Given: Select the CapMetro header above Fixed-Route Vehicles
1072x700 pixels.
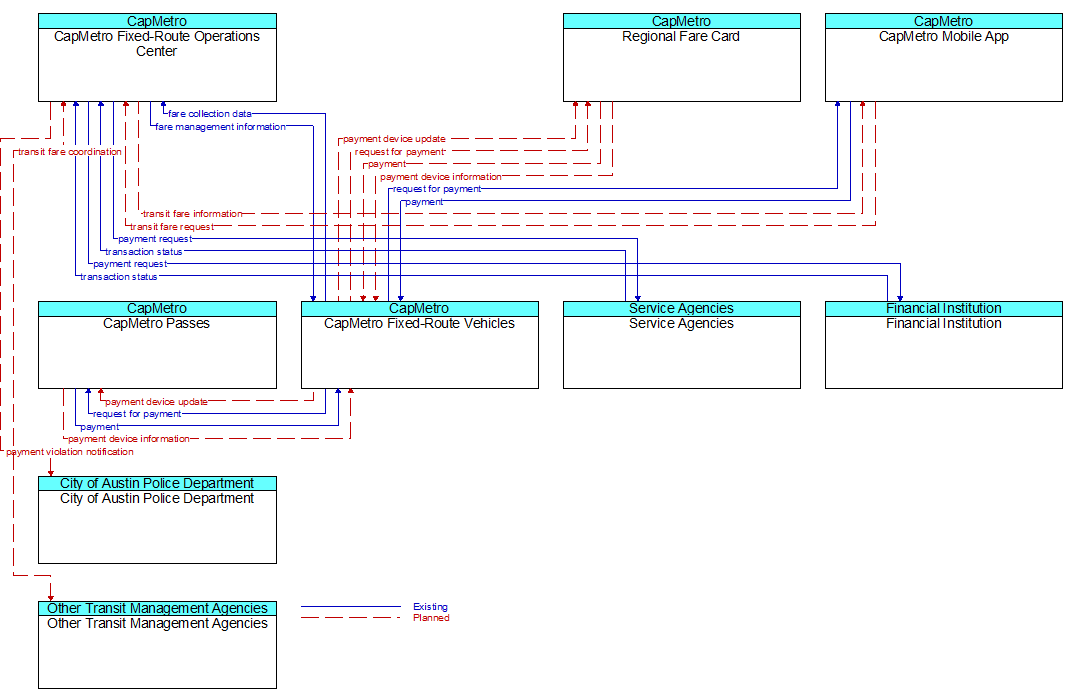Looking at the screenshot, I should click(x=420, y=309).
